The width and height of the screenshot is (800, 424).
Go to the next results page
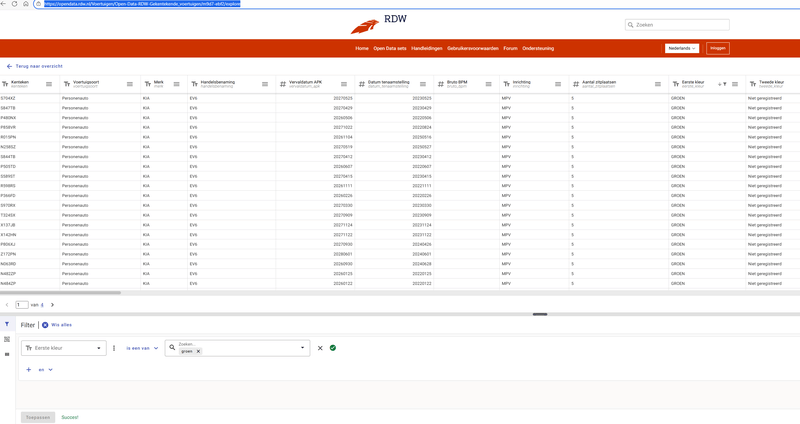(52, 305)
